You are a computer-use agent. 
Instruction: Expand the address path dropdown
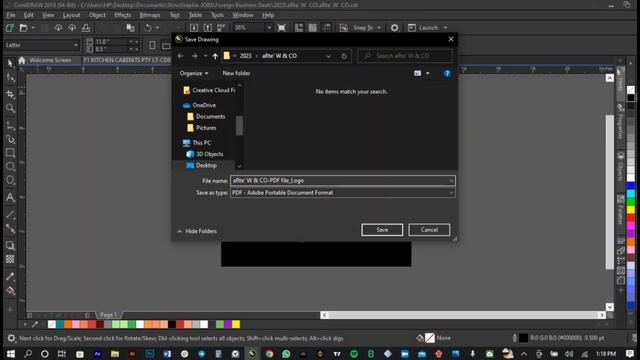pos(328,56)
